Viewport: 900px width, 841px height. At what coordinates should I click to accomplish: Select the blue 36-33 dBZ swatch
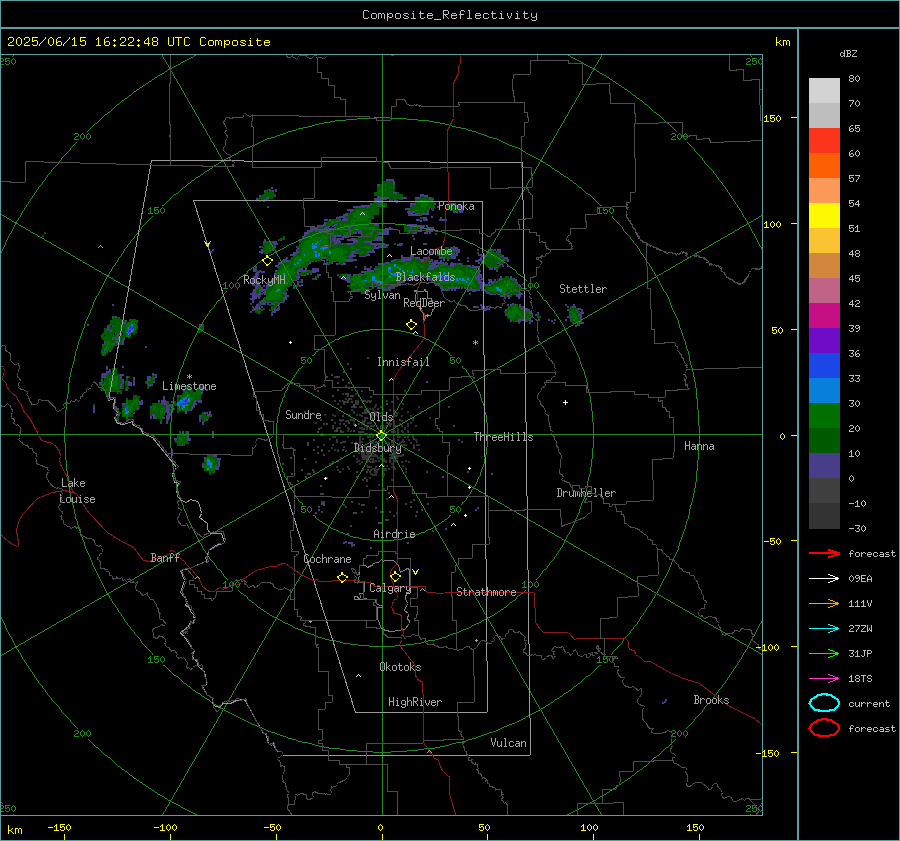pyautogui.click(x=824, y=366)
